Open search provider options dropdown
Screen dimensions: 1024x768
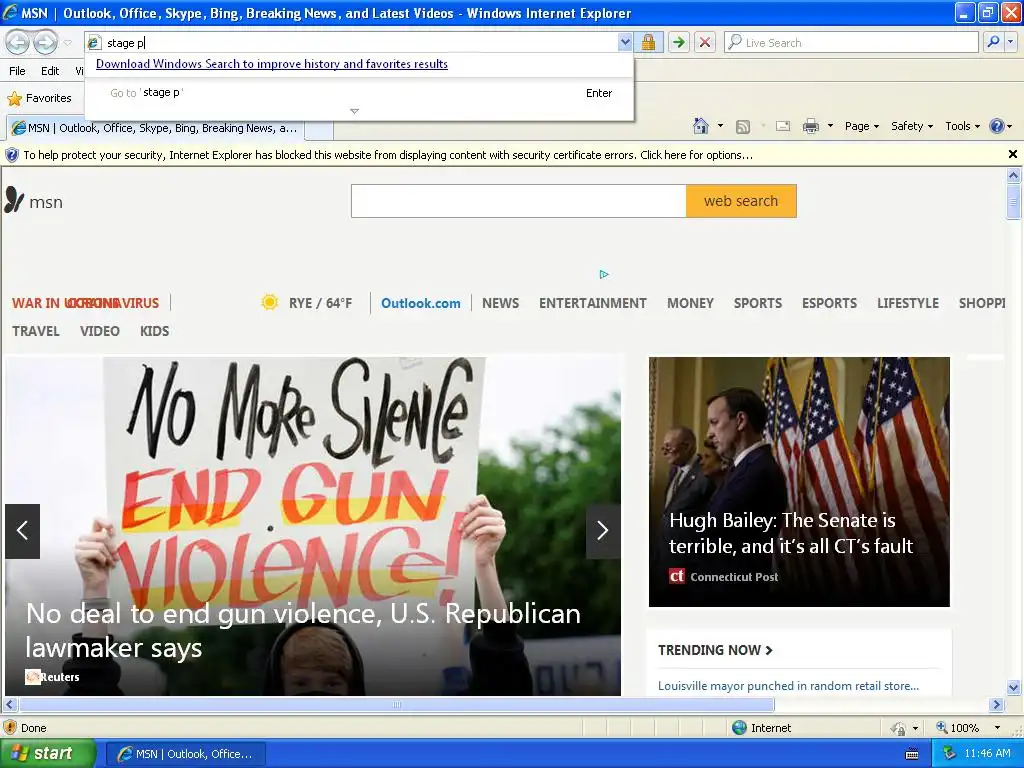click(1010, 42)
